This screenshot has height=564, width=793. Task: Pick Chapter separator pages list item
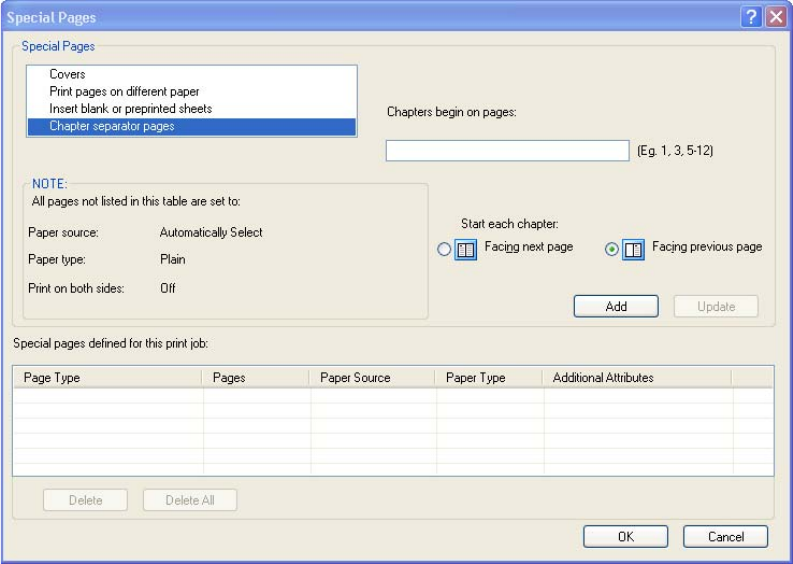point(111,126)
